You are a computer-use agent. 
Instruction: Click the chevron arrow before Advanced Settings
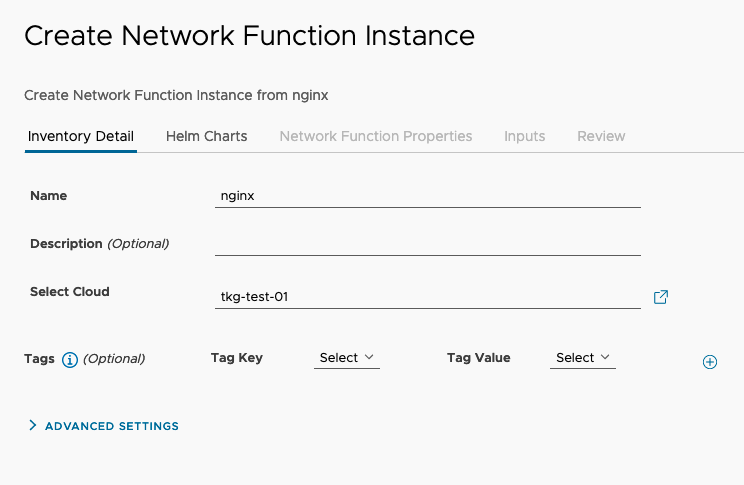coord(33,425)
